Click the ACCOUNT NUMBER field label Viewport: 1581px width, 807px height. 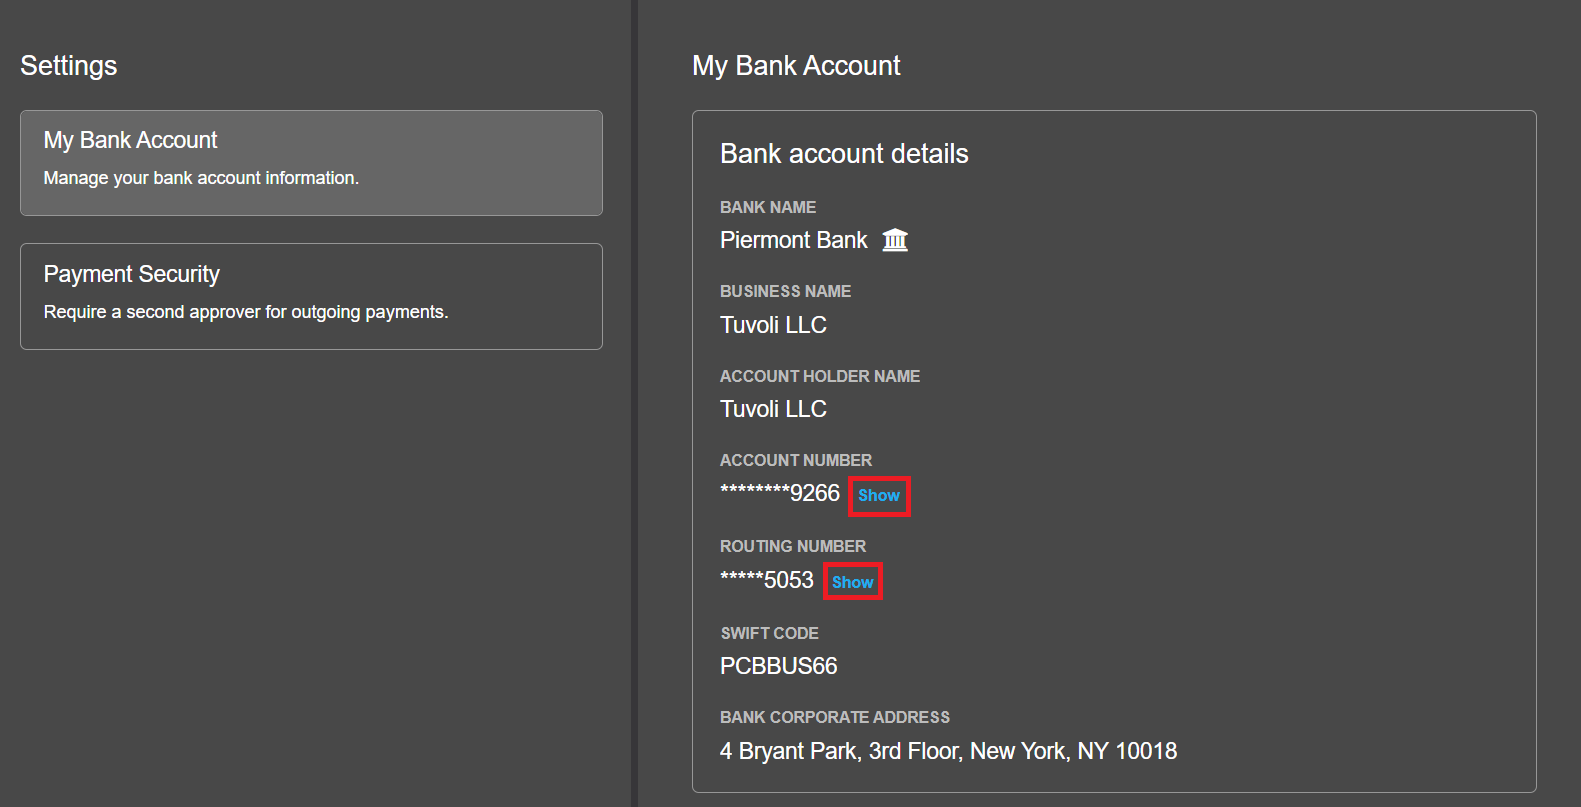click(796, 460)
